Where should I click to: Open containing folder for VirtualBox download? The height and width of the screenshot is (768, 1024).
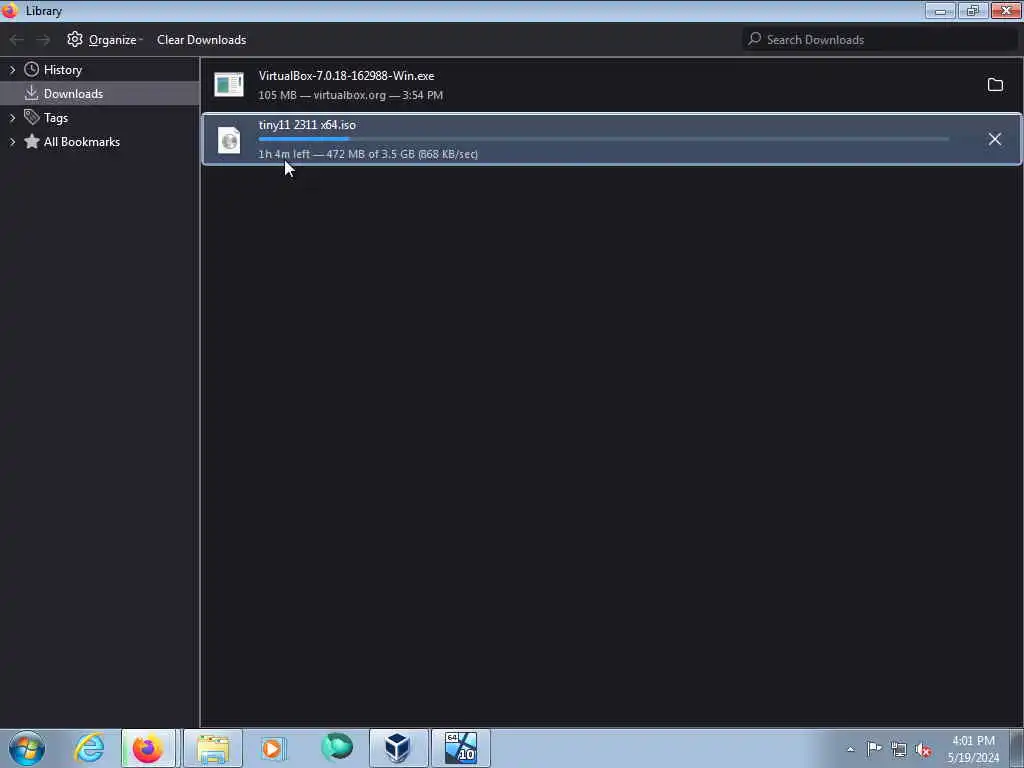pyautogui.click(x=995, y=85)
